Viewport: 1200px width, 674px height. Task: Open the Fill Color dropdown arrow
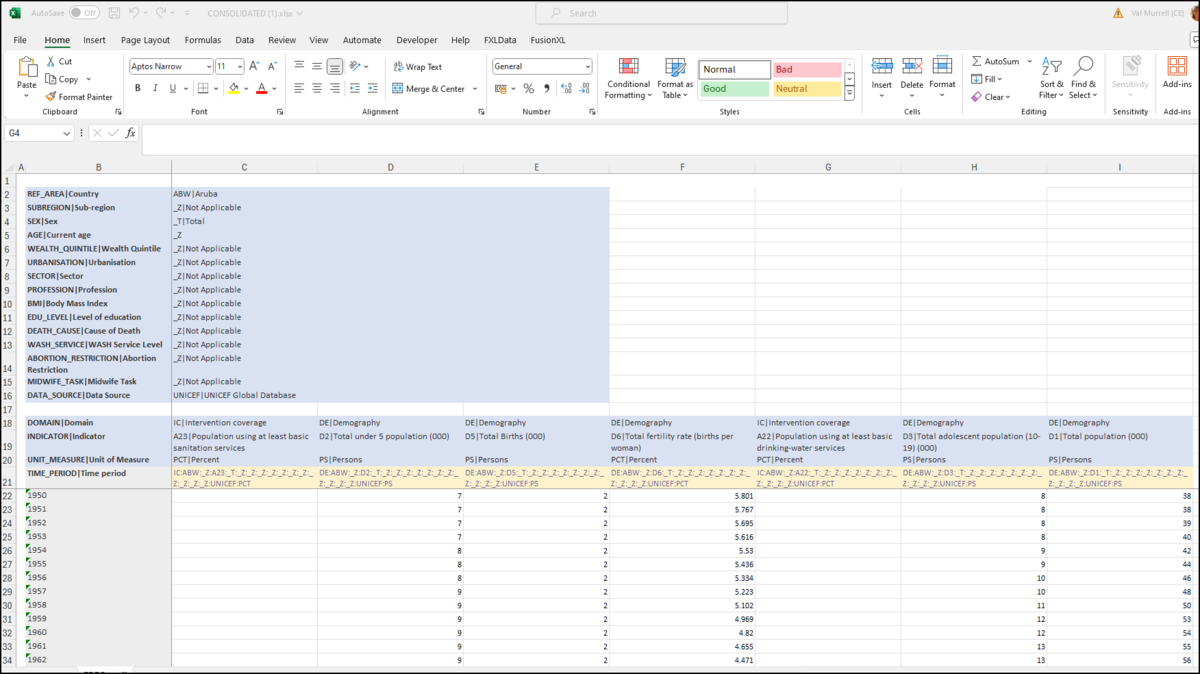tap(248, 88)
